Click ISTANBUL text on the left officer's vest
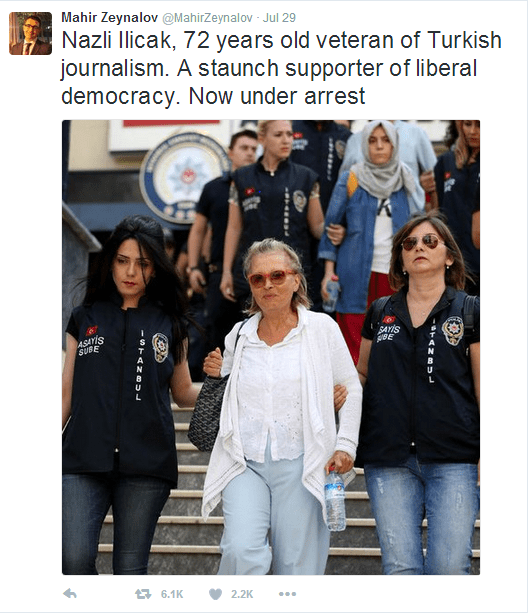The width and height of the screenshot is (528, 613). click(x=140, y=365)
